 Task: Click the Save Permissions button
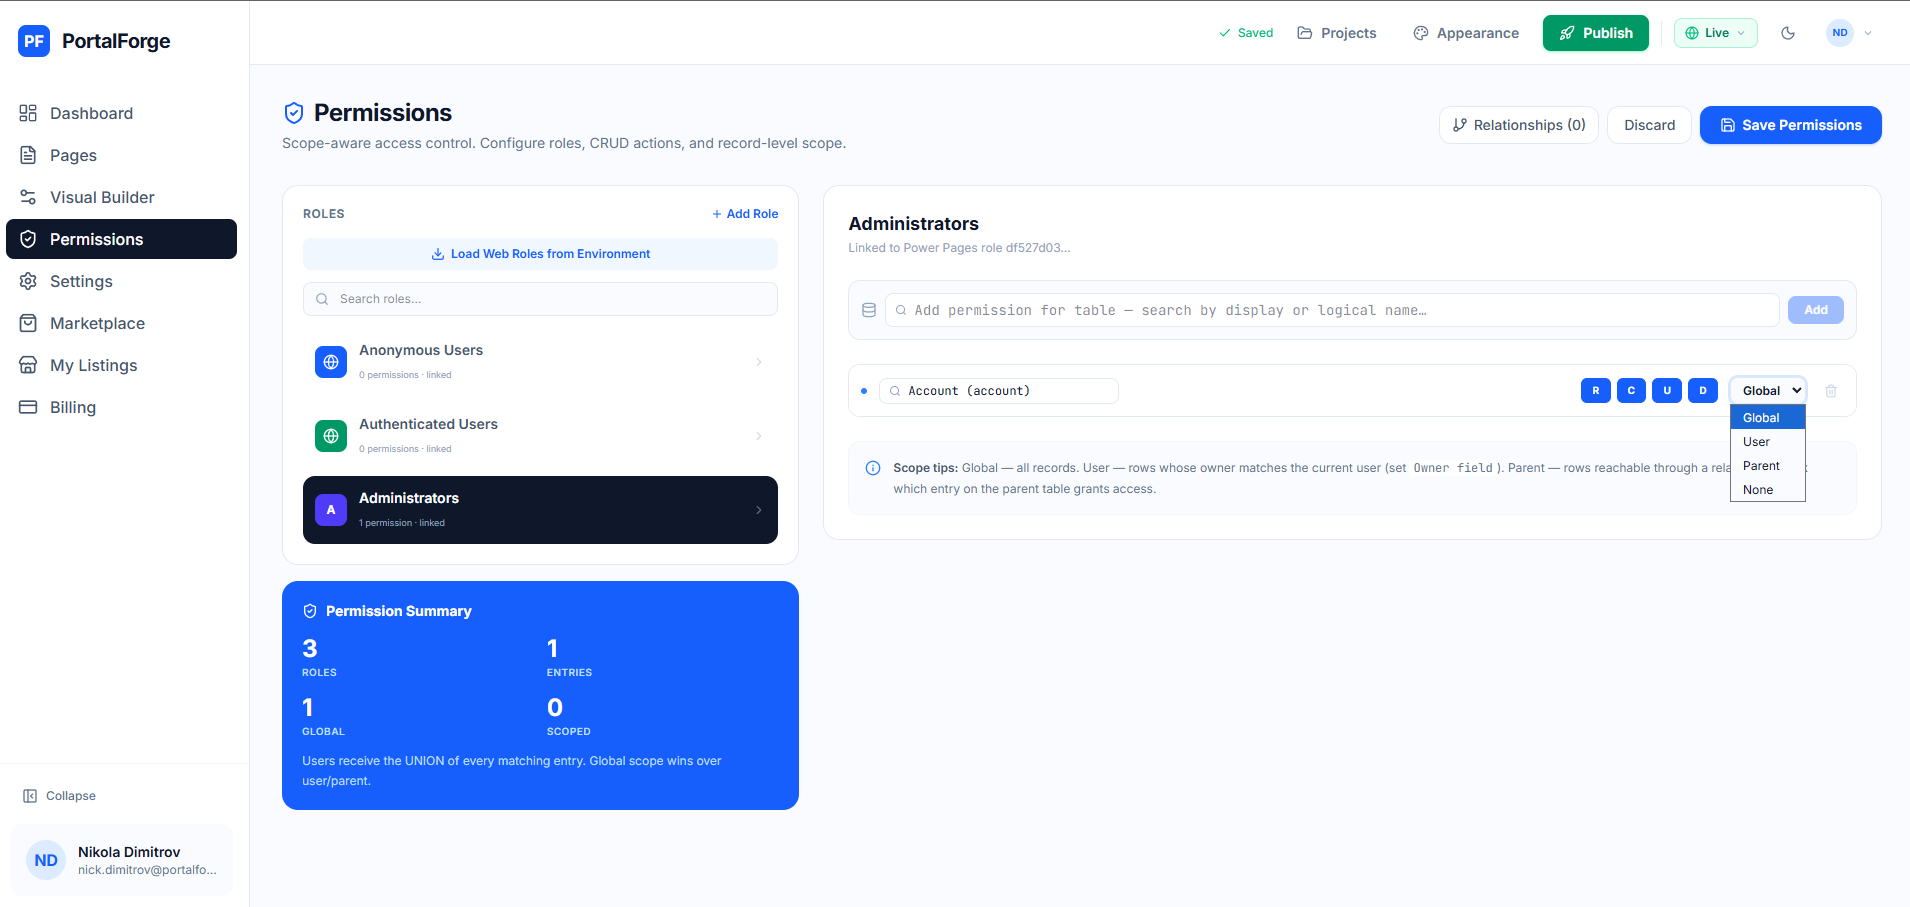click(1790, 125)
